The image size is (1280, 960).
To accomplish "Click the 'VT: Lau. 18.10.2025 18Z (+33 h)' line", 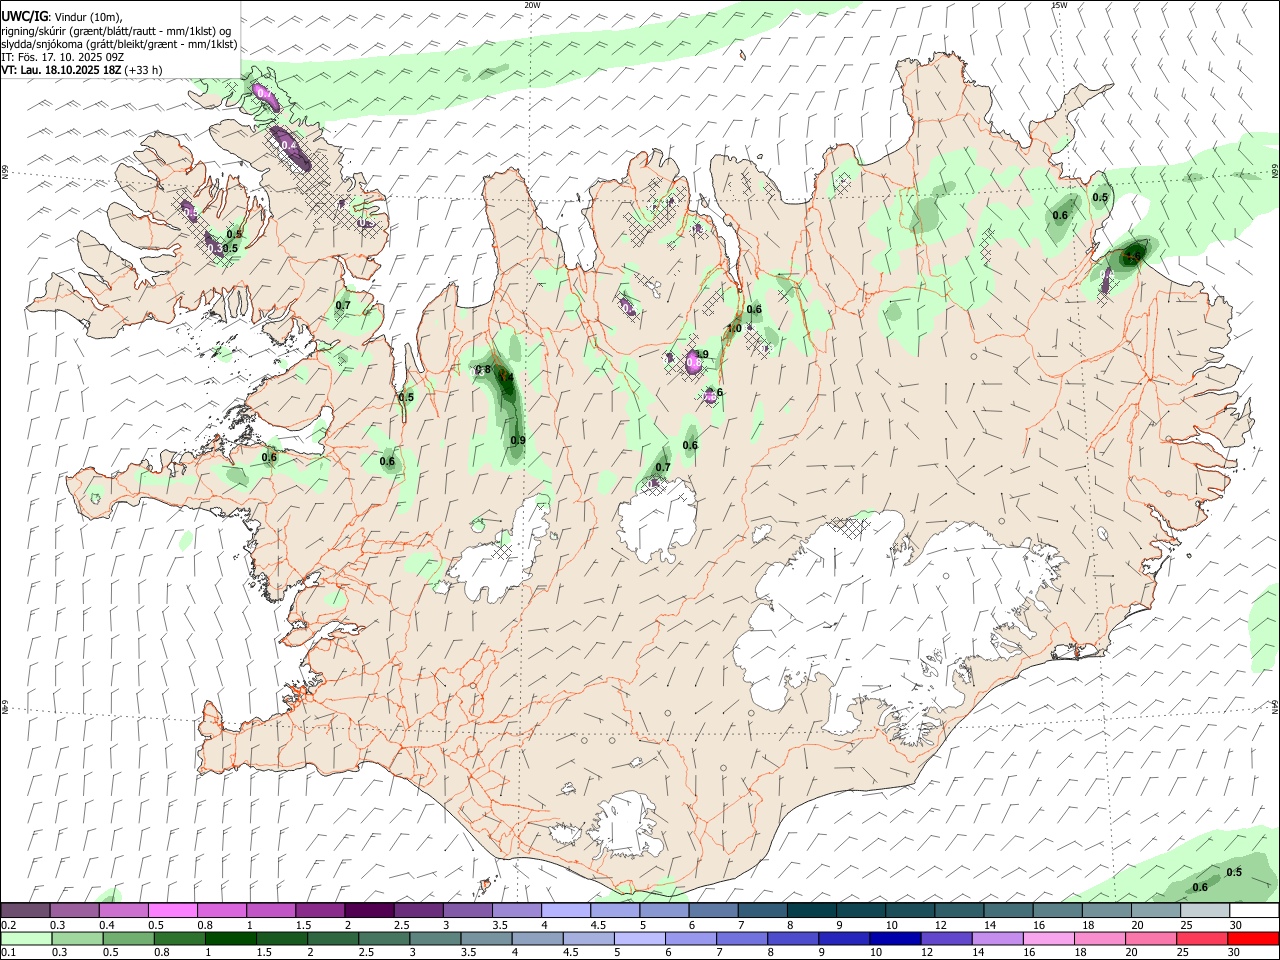I will (x=82, y=70).
